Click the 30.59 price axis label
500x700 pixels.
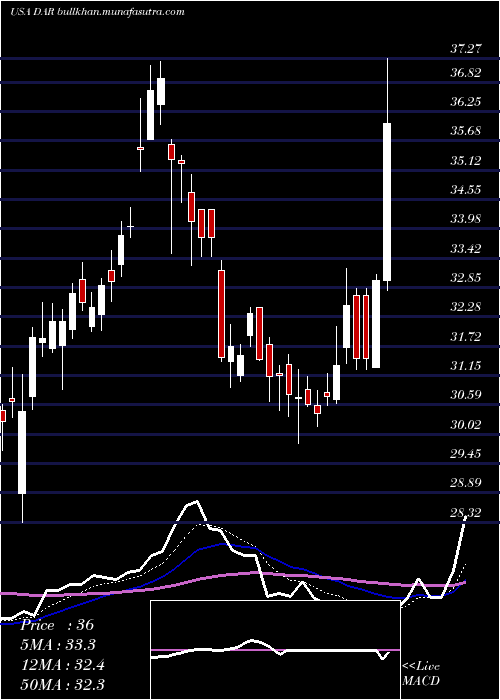click(466, 395)
